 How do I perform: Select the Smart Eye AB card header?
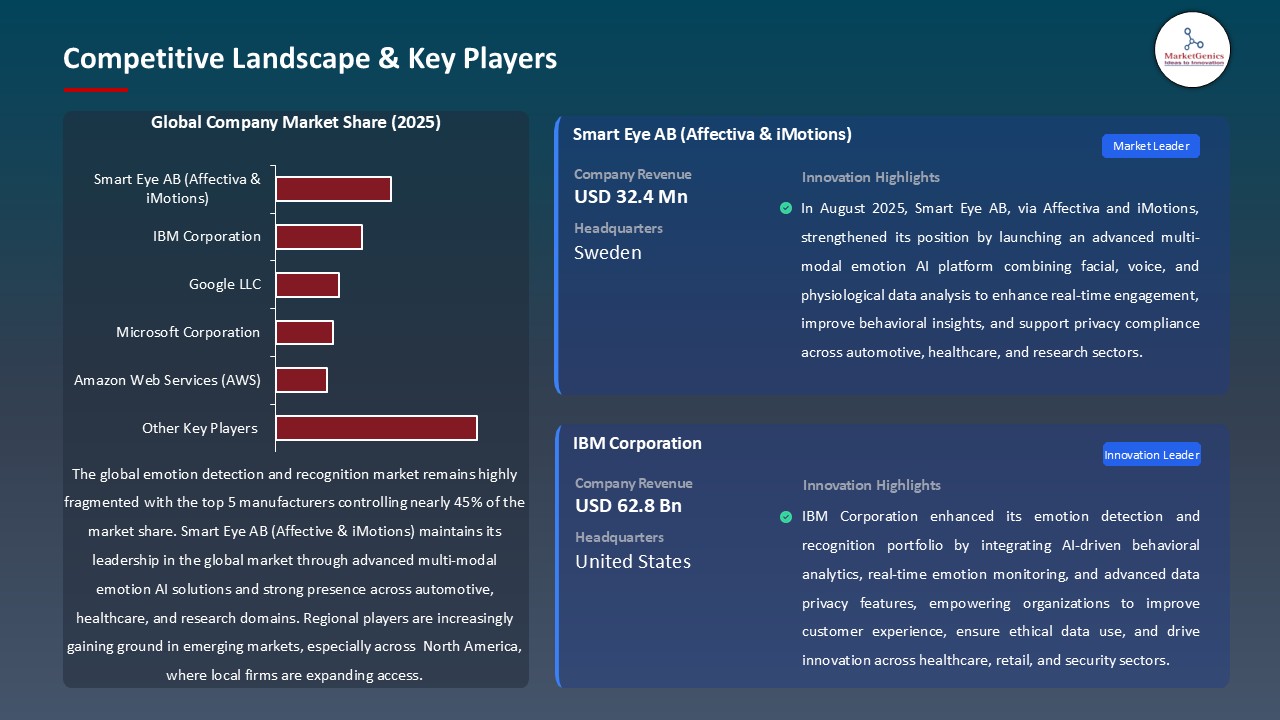(712, 133)
